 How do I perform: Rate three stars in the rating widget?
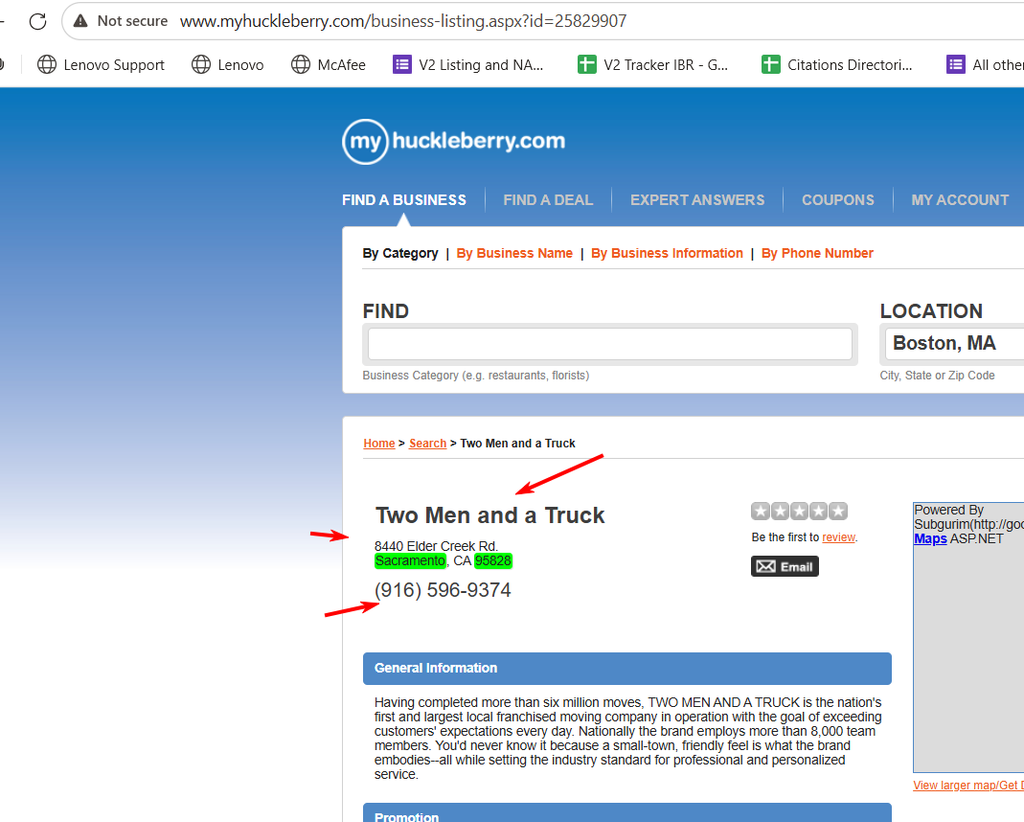tap(799, 511)
